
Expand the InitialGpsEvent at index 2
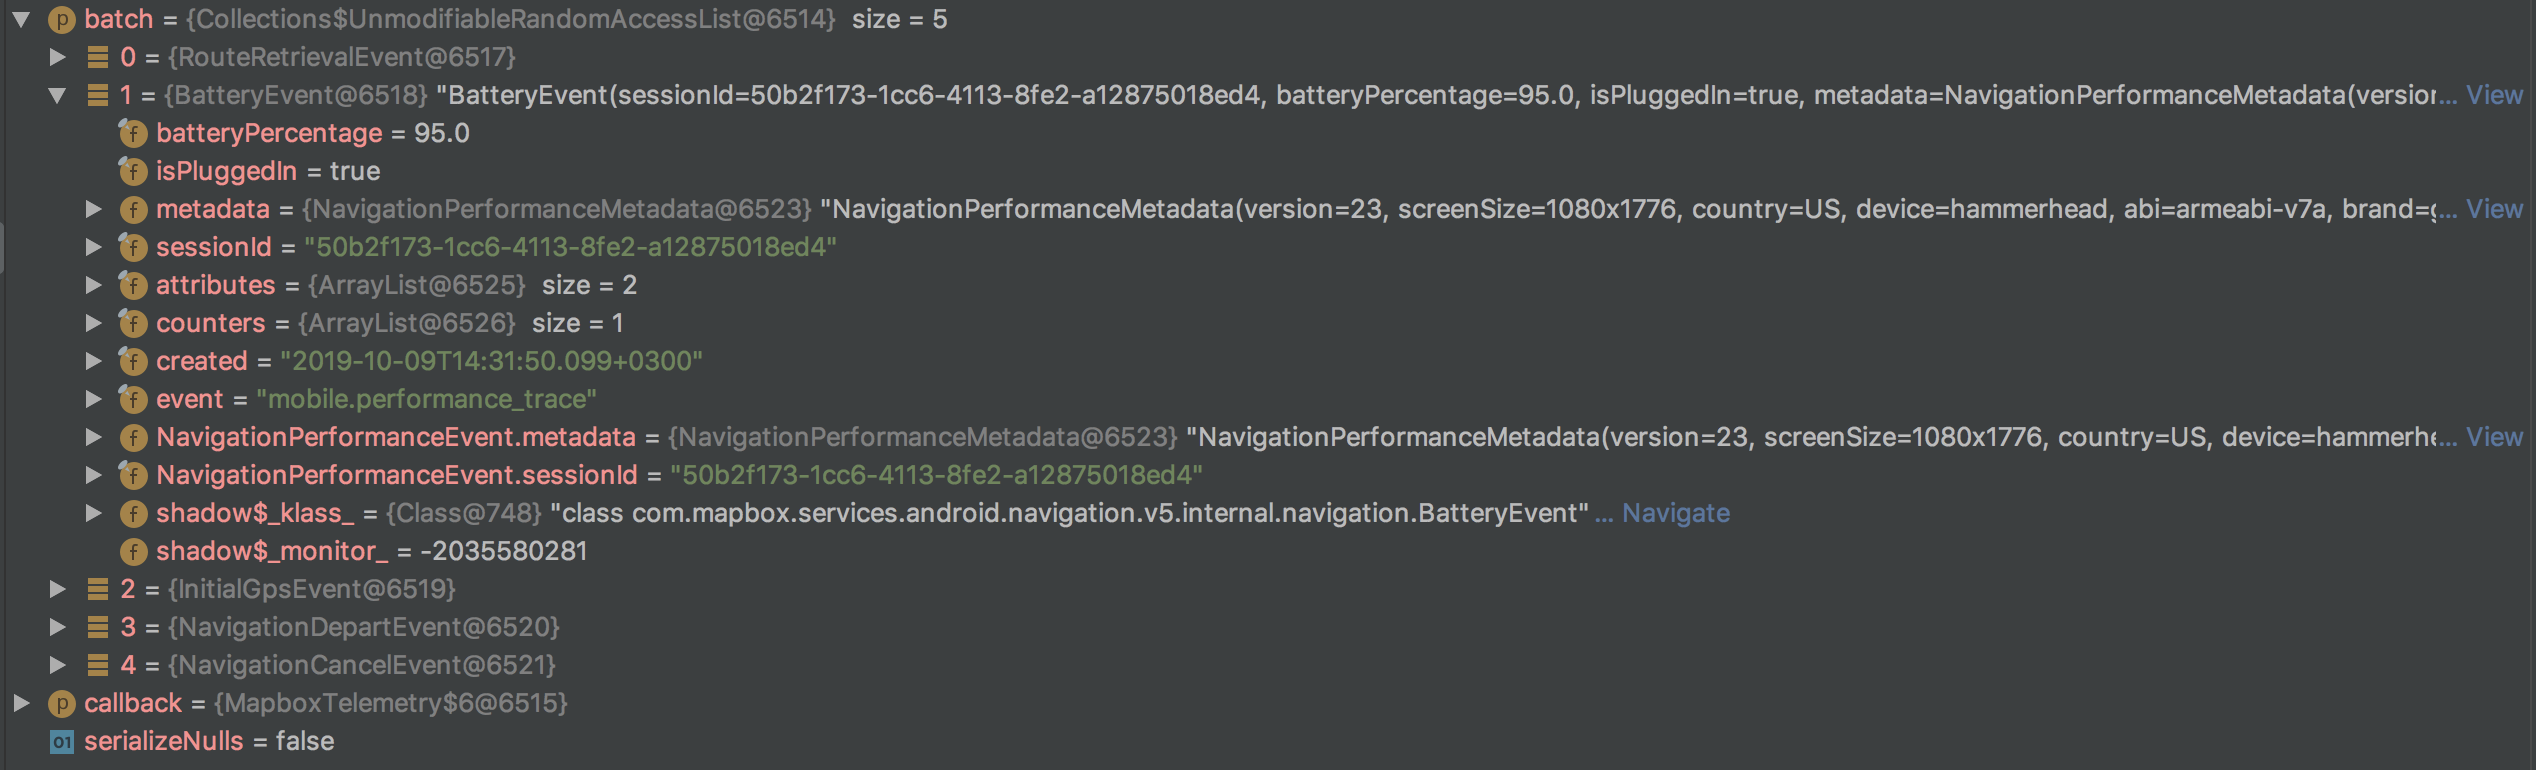pos(57,589)
